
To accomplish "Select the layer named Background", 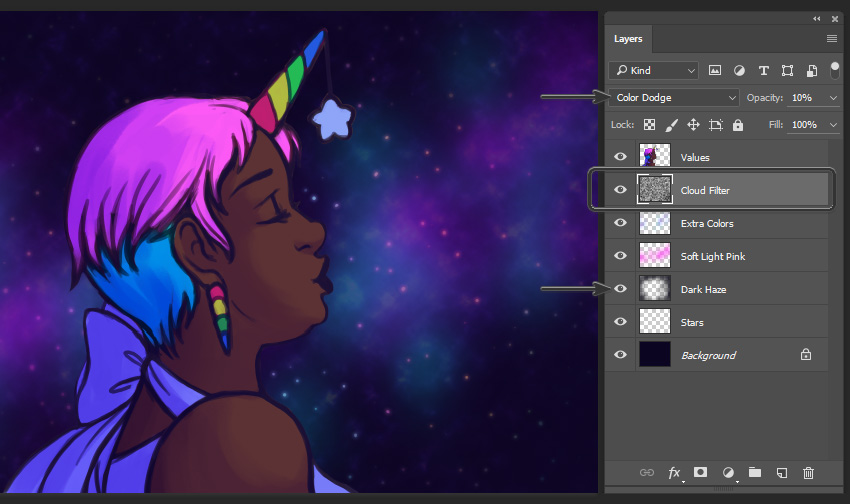I will (x=709, y=356).
